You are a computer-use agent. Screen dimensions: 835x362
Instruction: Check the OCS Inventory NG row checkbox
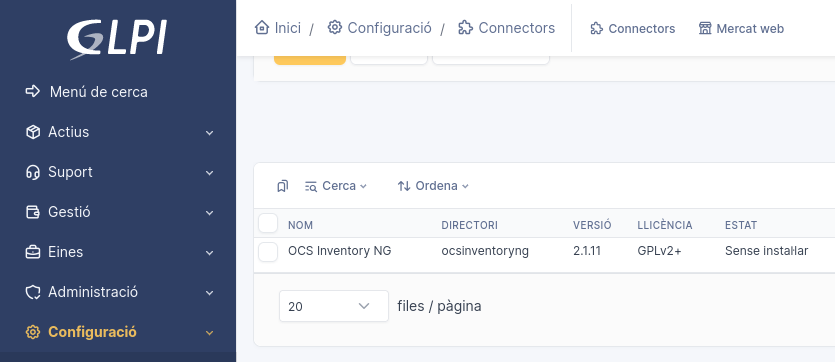[268, 251]
